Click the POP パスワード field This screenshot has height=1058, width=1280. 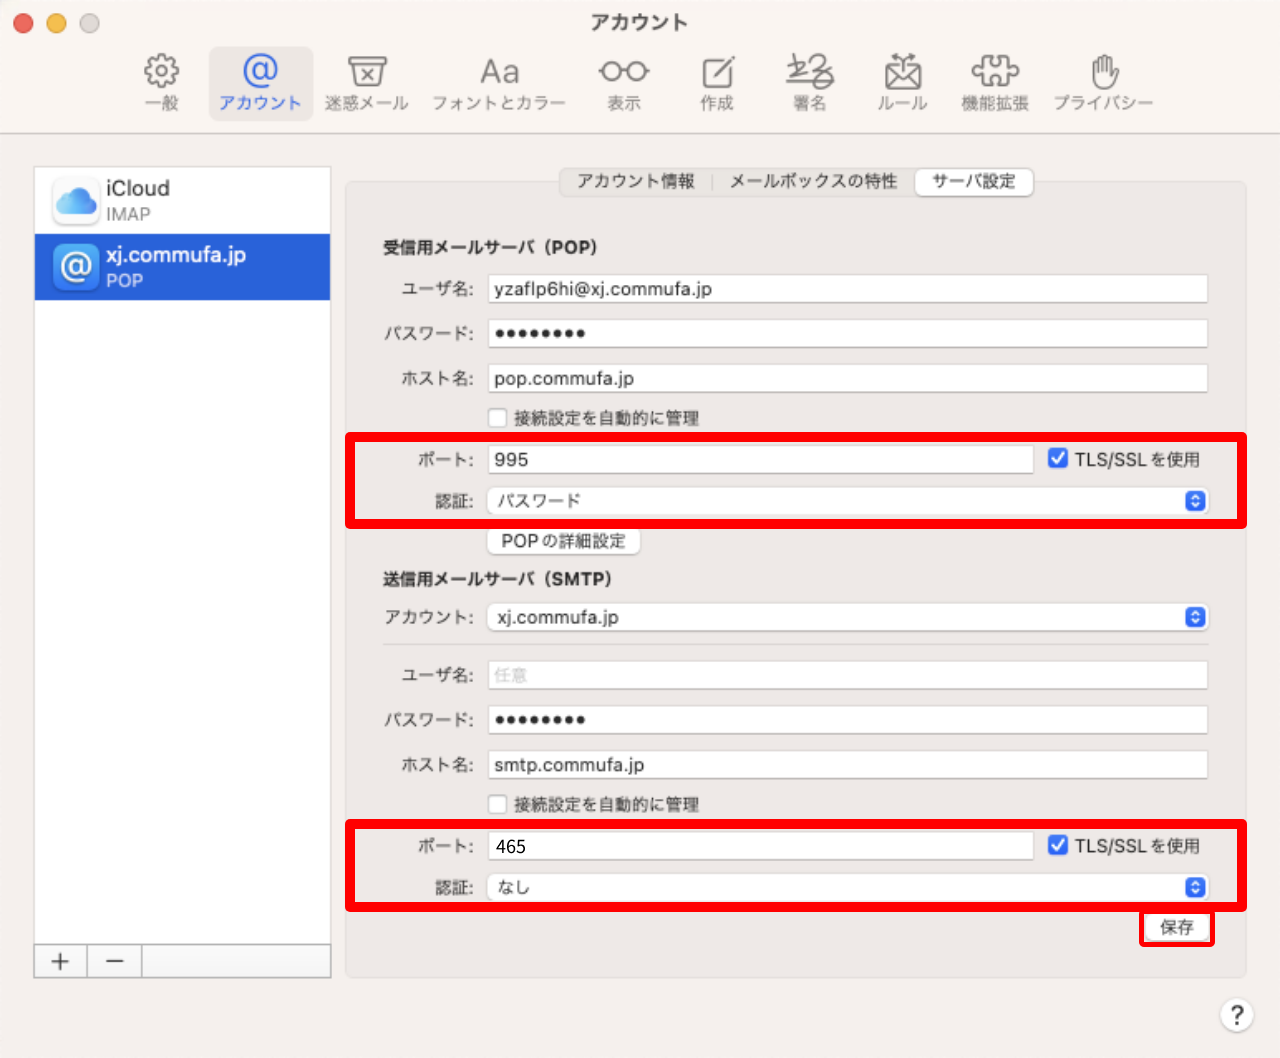(847, 333)
